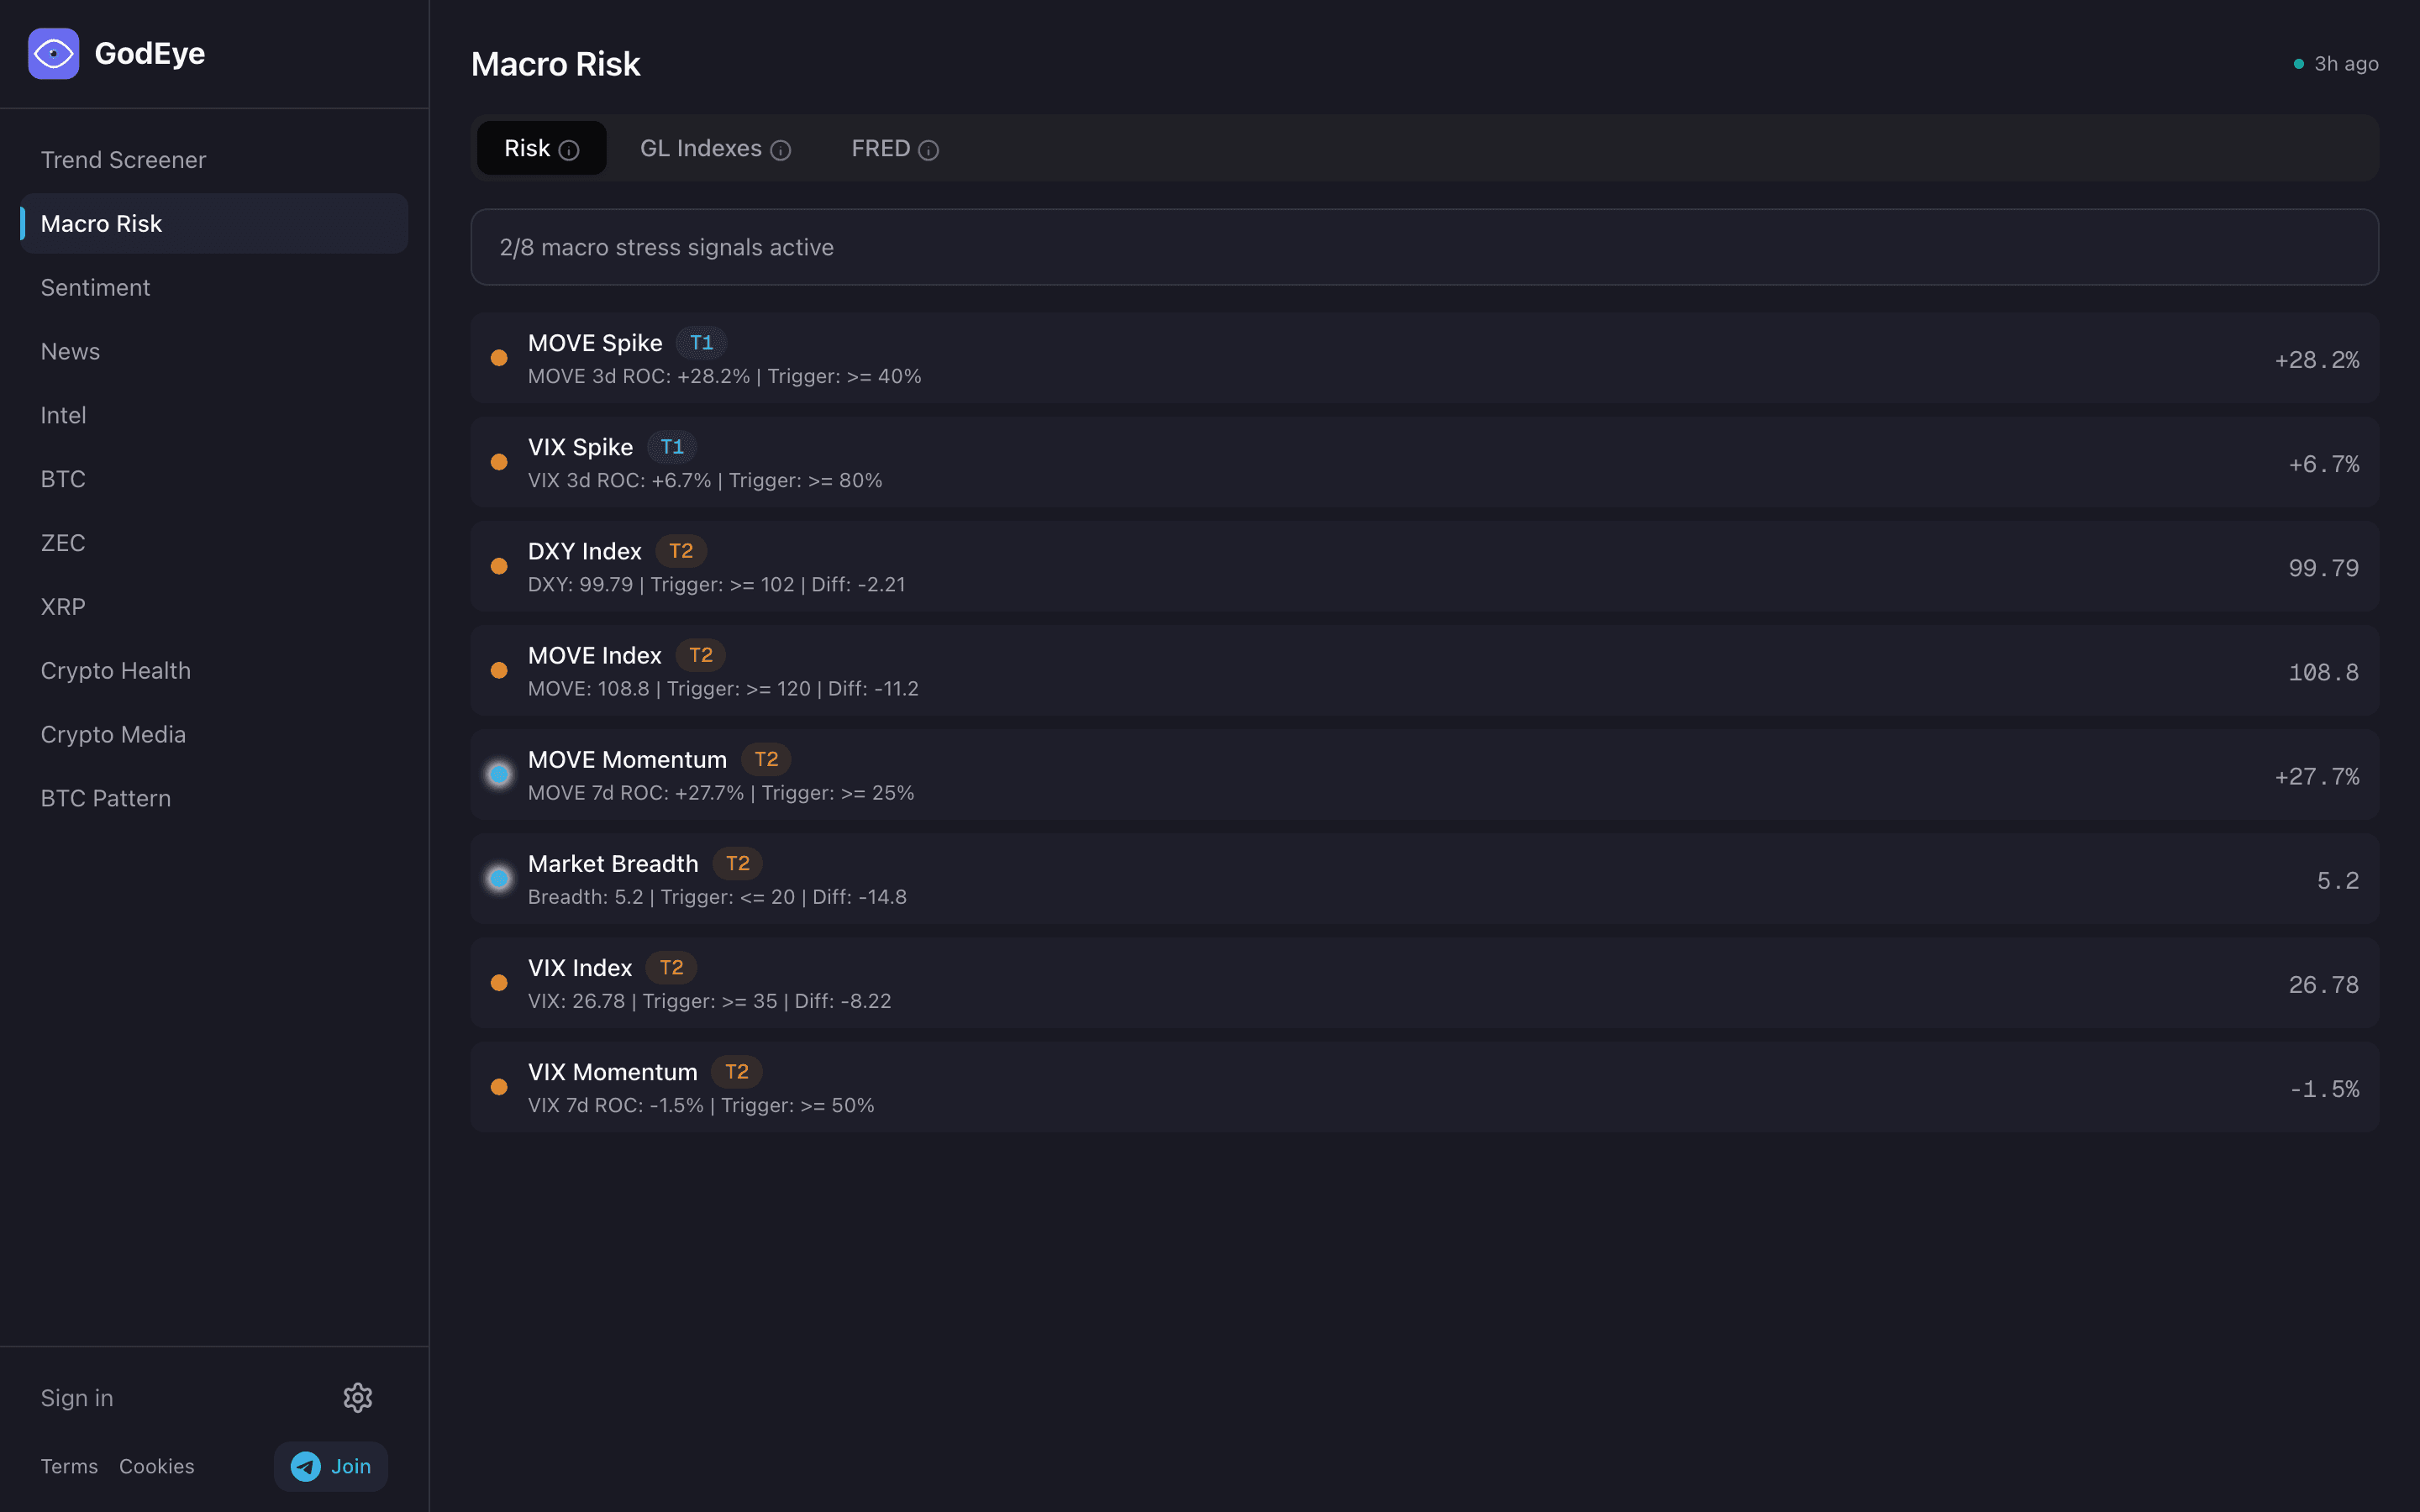
Task: Click the GodEye eye logo icon
Action: pyautogui.click(x=54, y=54)
